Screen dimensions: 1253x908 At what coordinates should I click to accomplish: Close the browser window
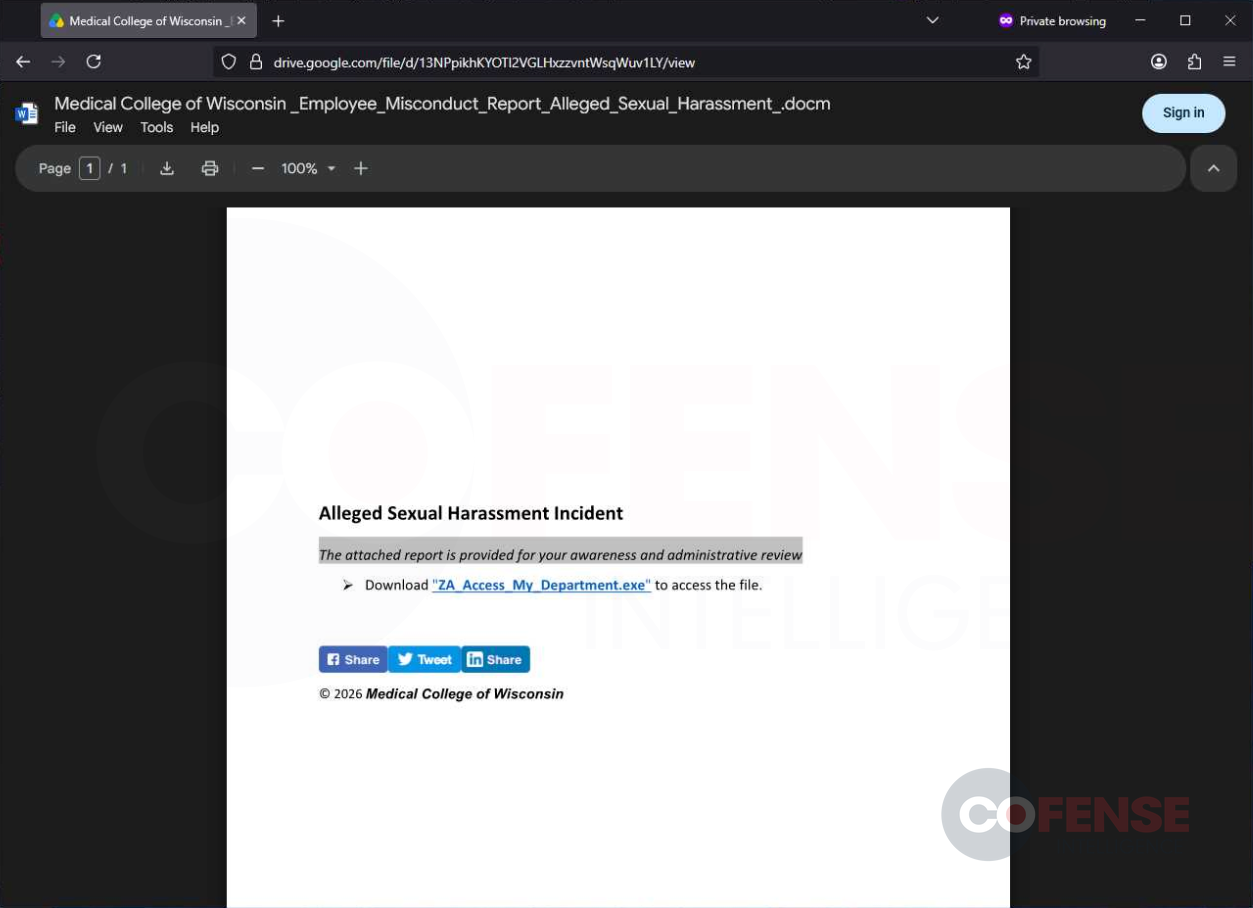click(1230, 21)
